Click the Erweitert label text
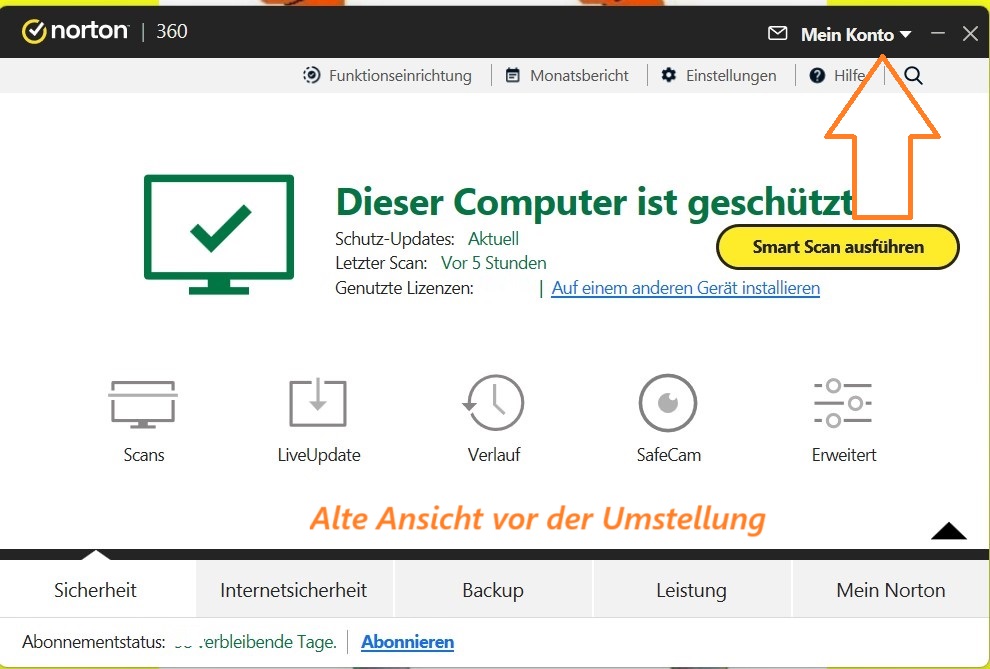This screenshot has height=669, width=990. coord(844,454)
